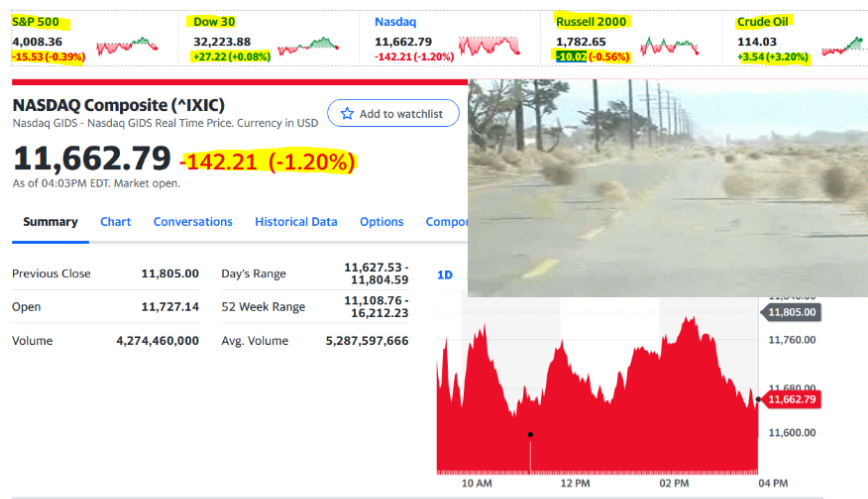Viewport: 868px width, 499px height.
Task: Click the Volume value 4,274,460,000
Action: click(x=157, y=341)
